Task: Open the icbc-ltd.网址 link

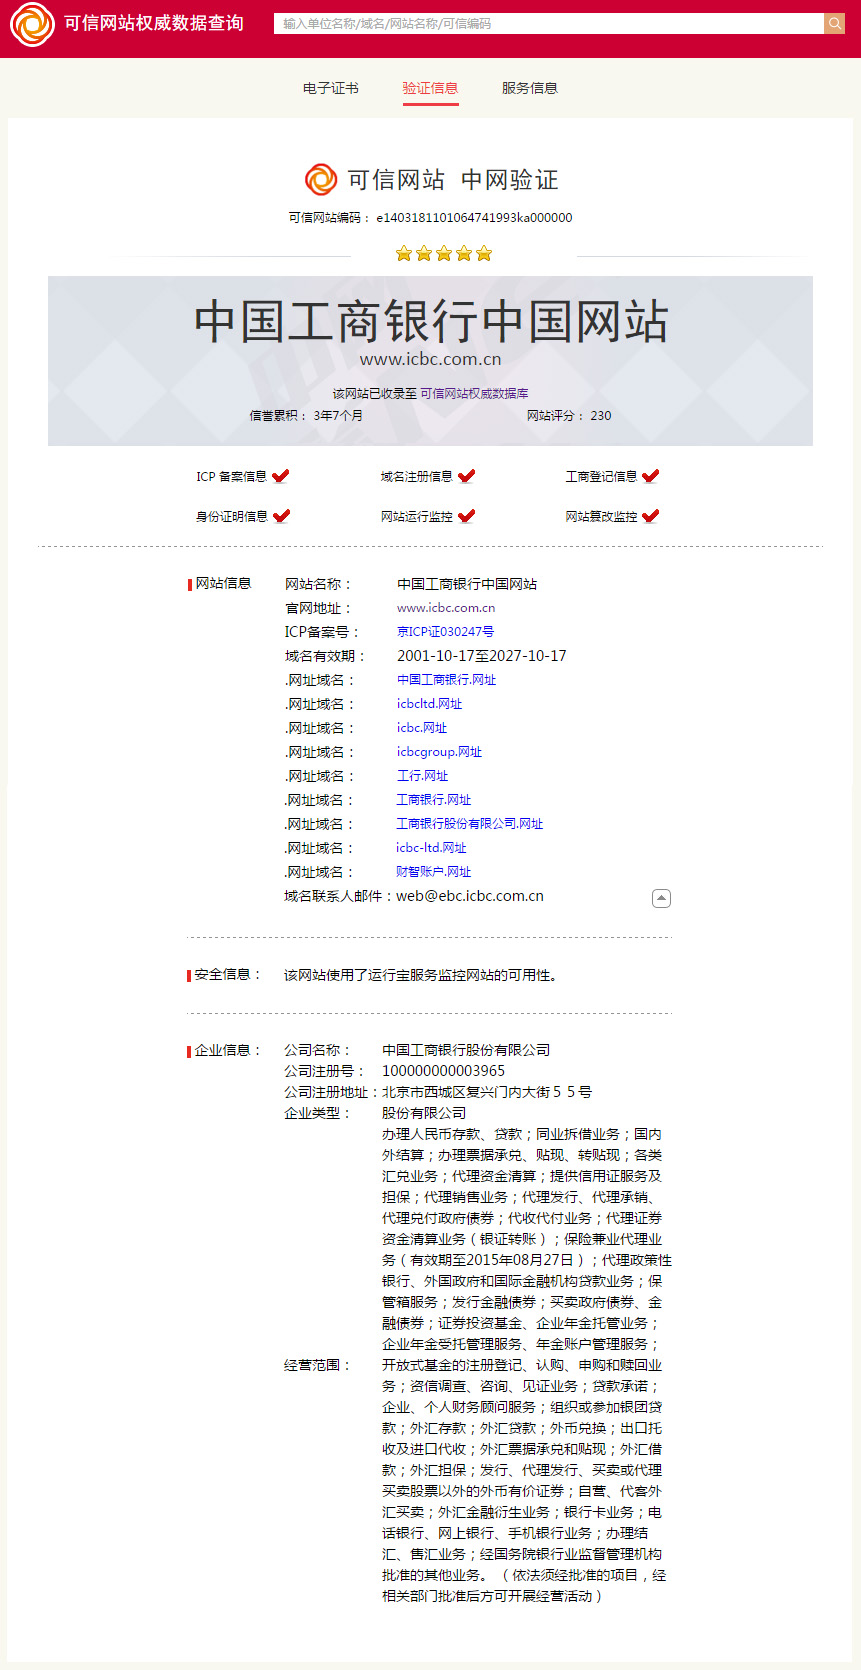Action: tap(431, 848)
